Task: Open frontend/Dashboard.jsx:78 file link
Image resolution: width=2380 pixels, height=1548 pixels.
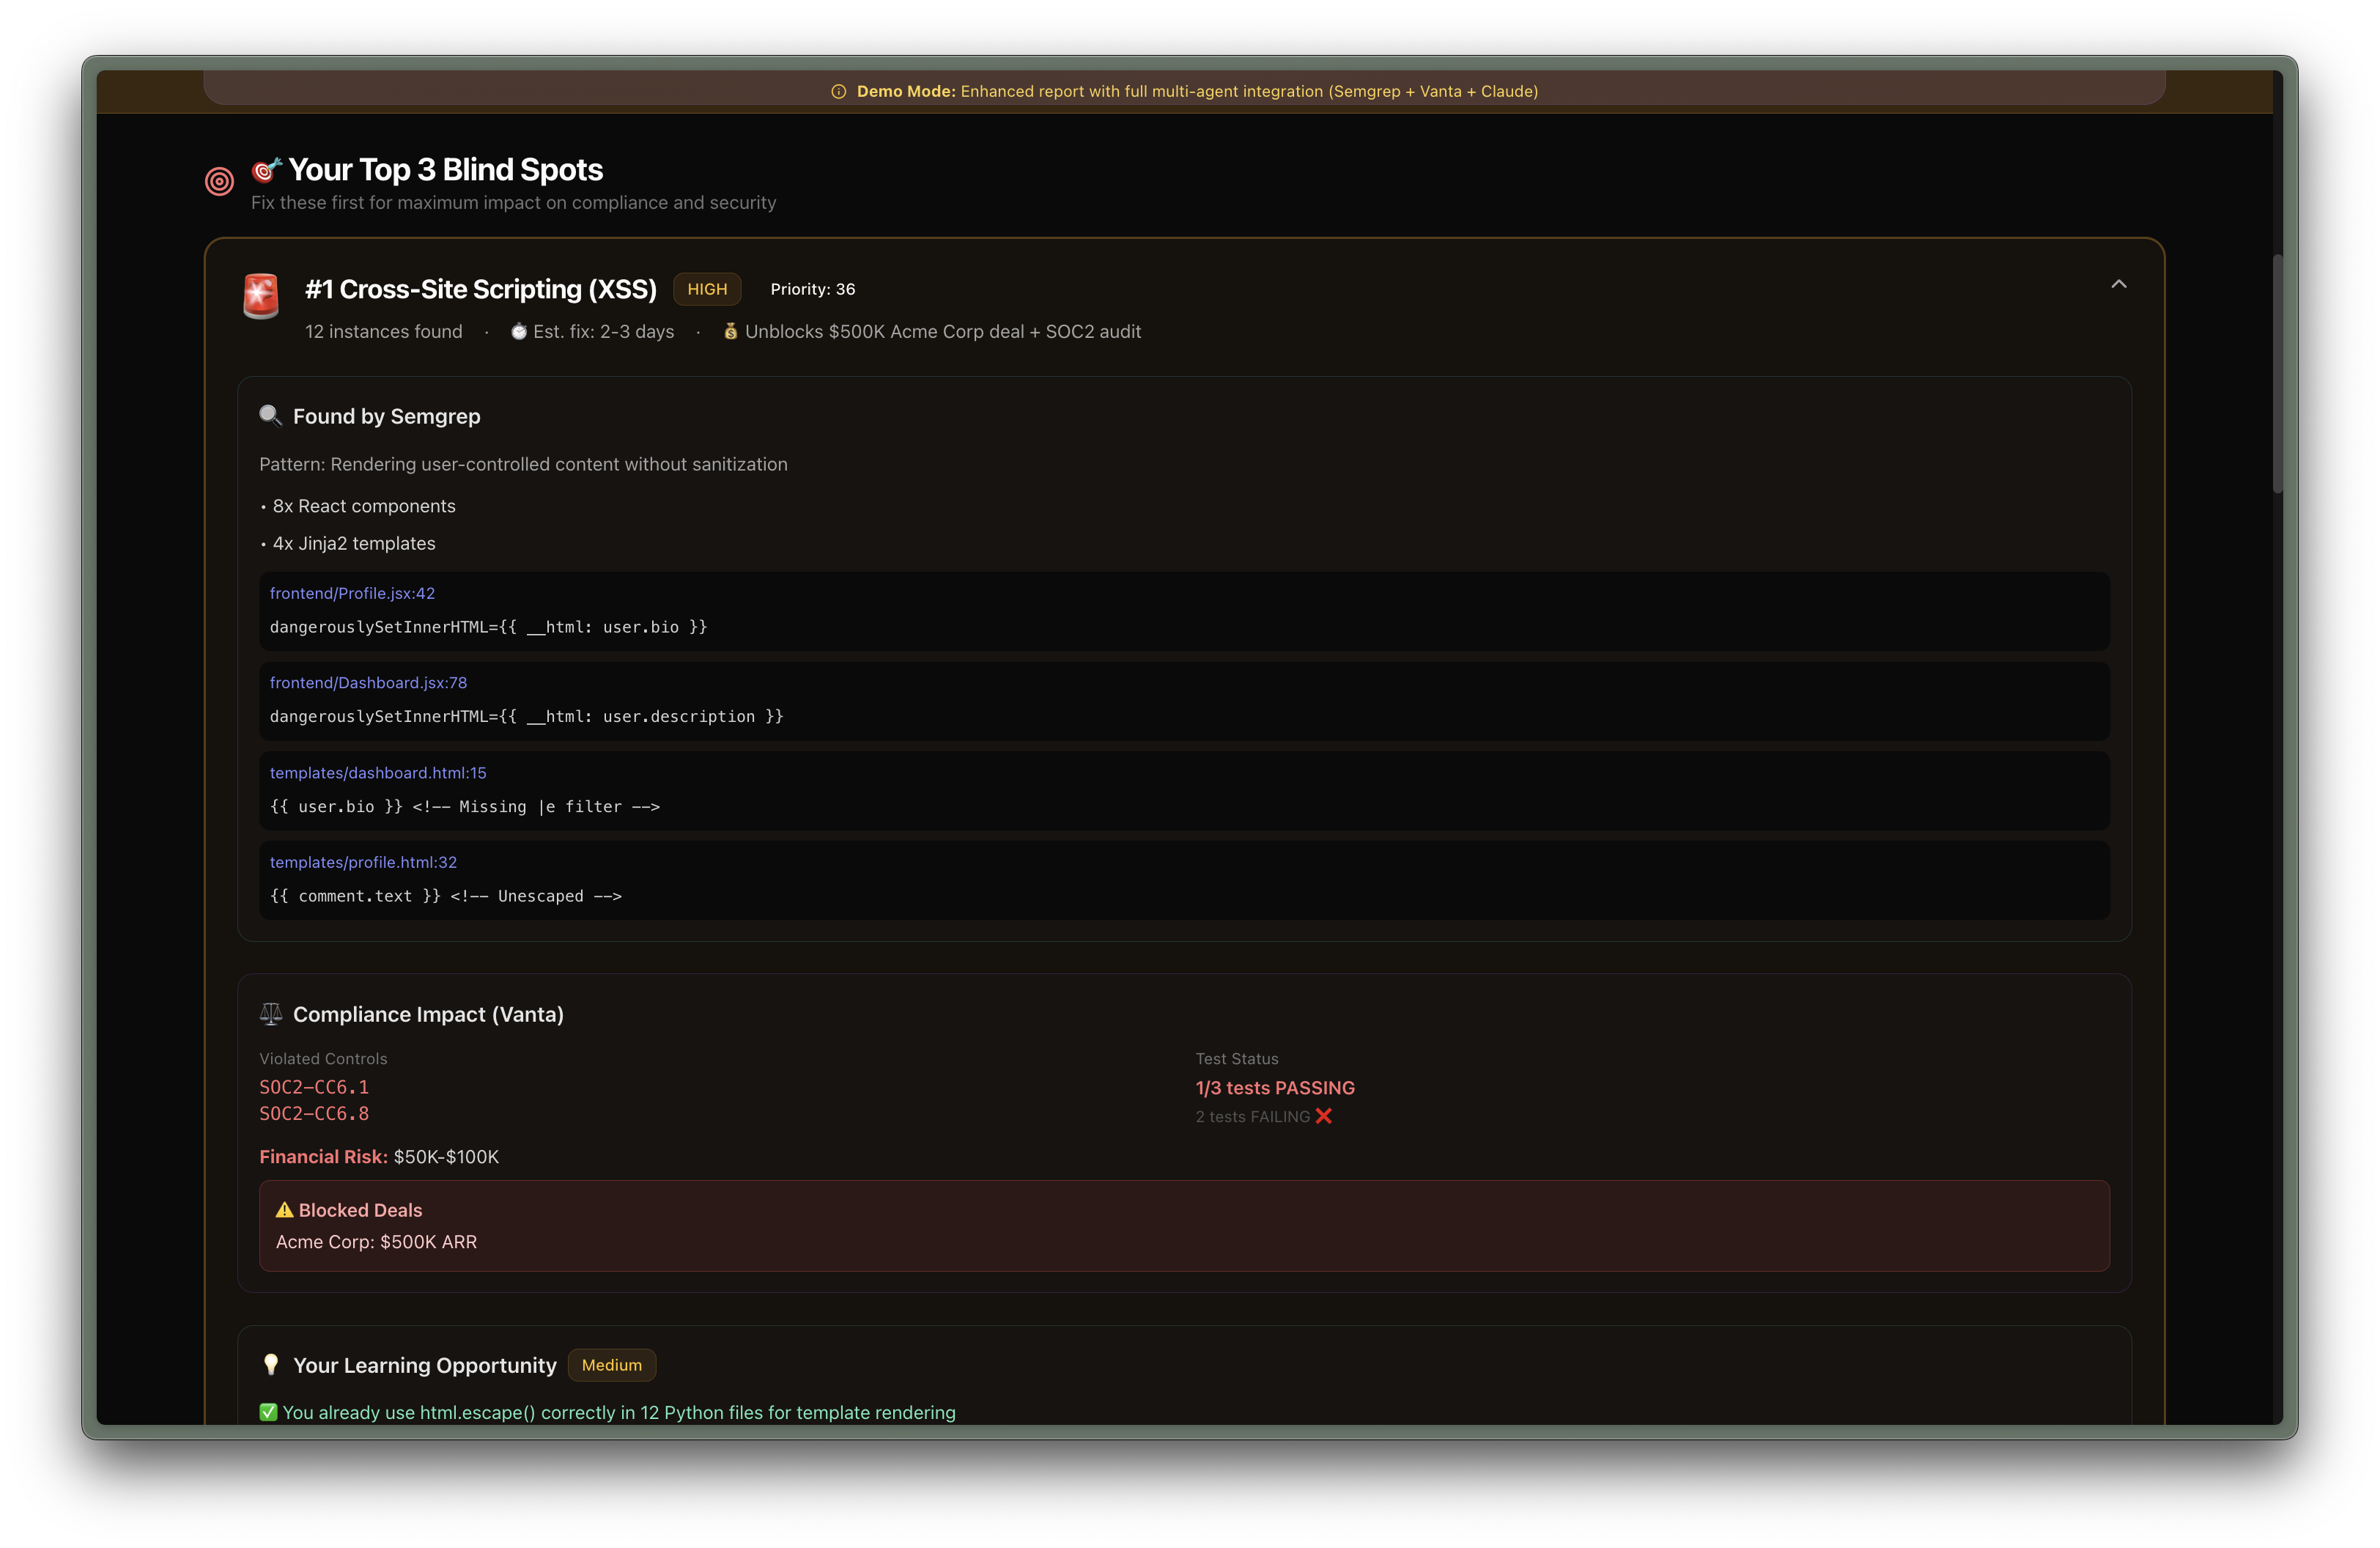Action: [368, 683]
